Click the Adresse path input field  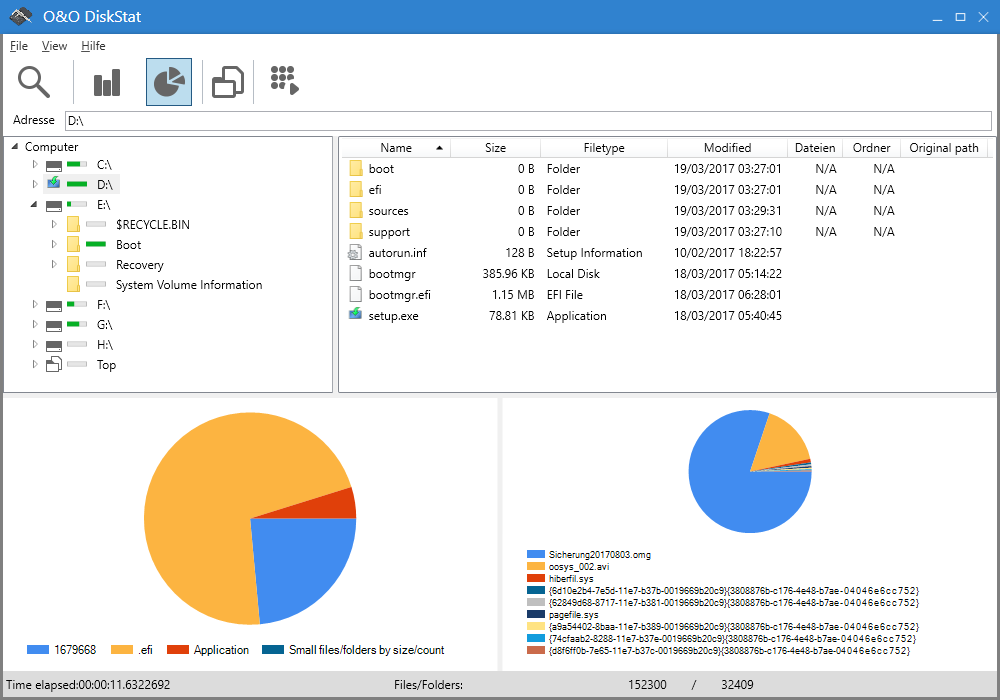point(528,120)
